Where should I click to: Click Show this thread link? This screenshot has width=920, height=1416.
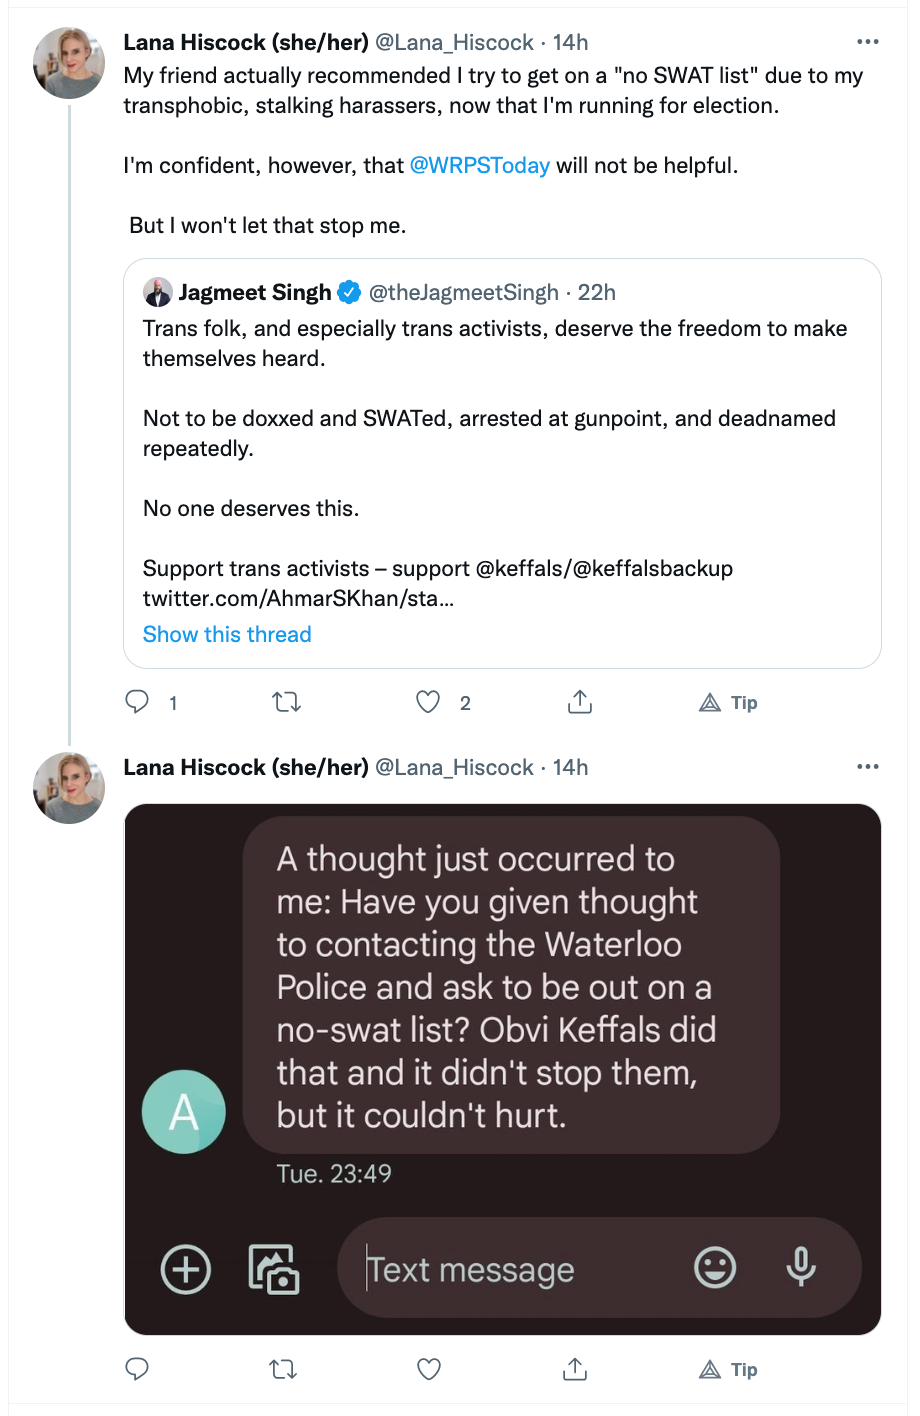227,634
